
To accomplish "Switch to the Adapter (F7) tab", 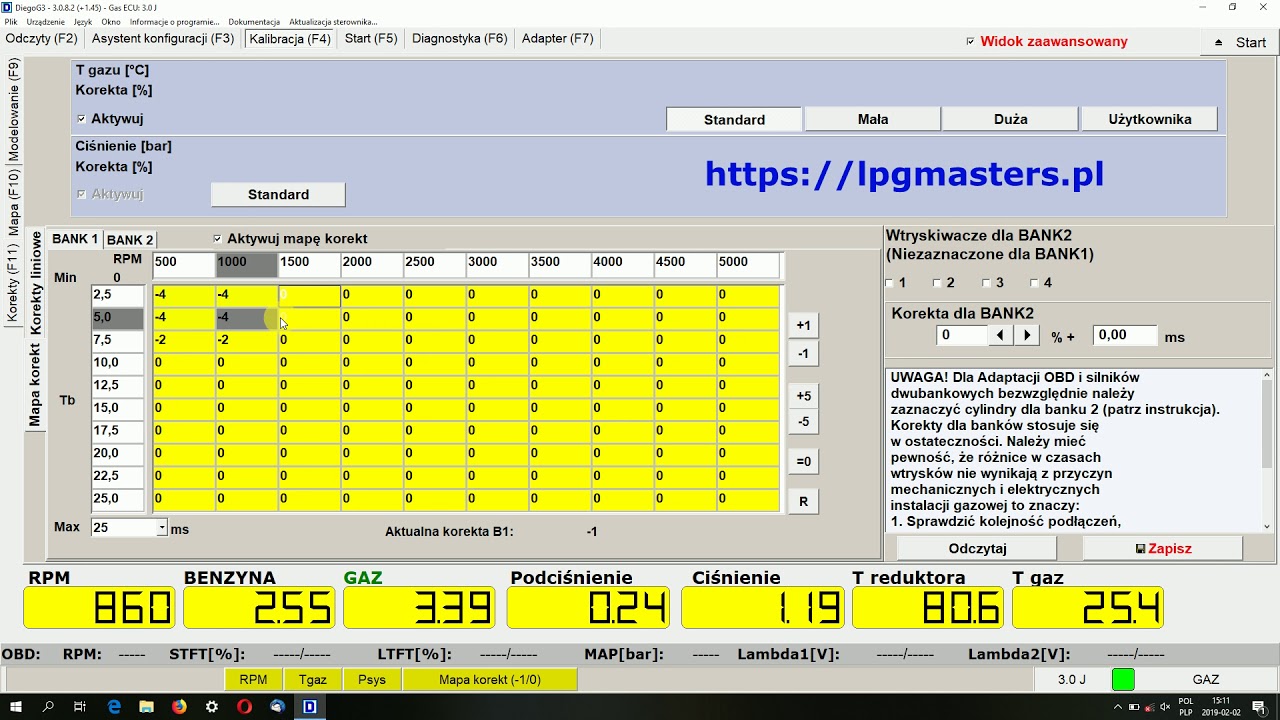I will pos(558,39).
